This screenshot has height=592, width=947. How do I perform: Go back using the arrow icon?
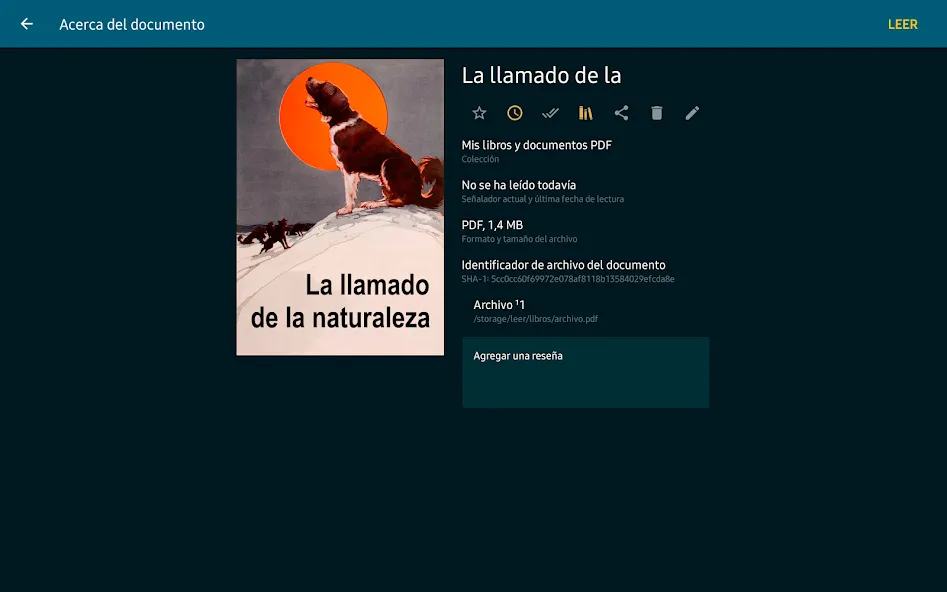pyautogui.click(x=27, y=24)
